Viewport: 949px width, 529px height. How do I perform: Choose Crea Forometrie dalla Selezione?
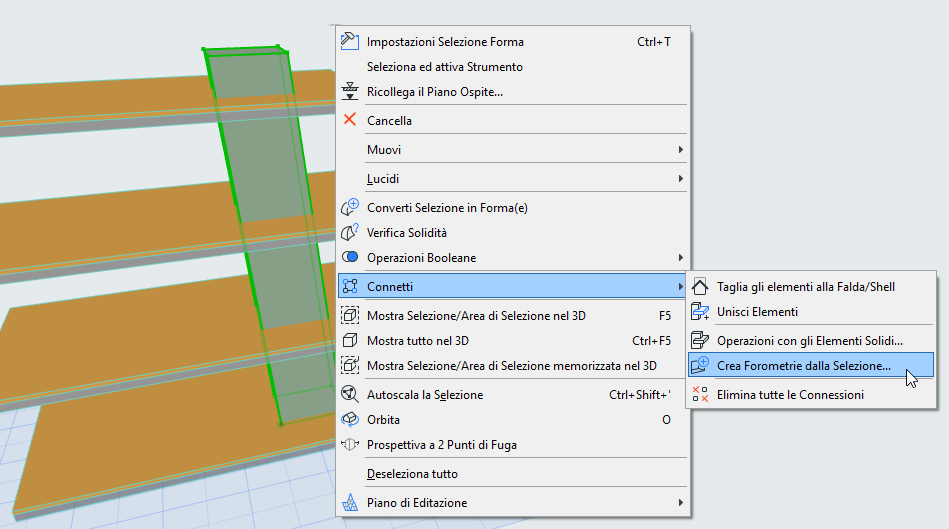point(811,365)
